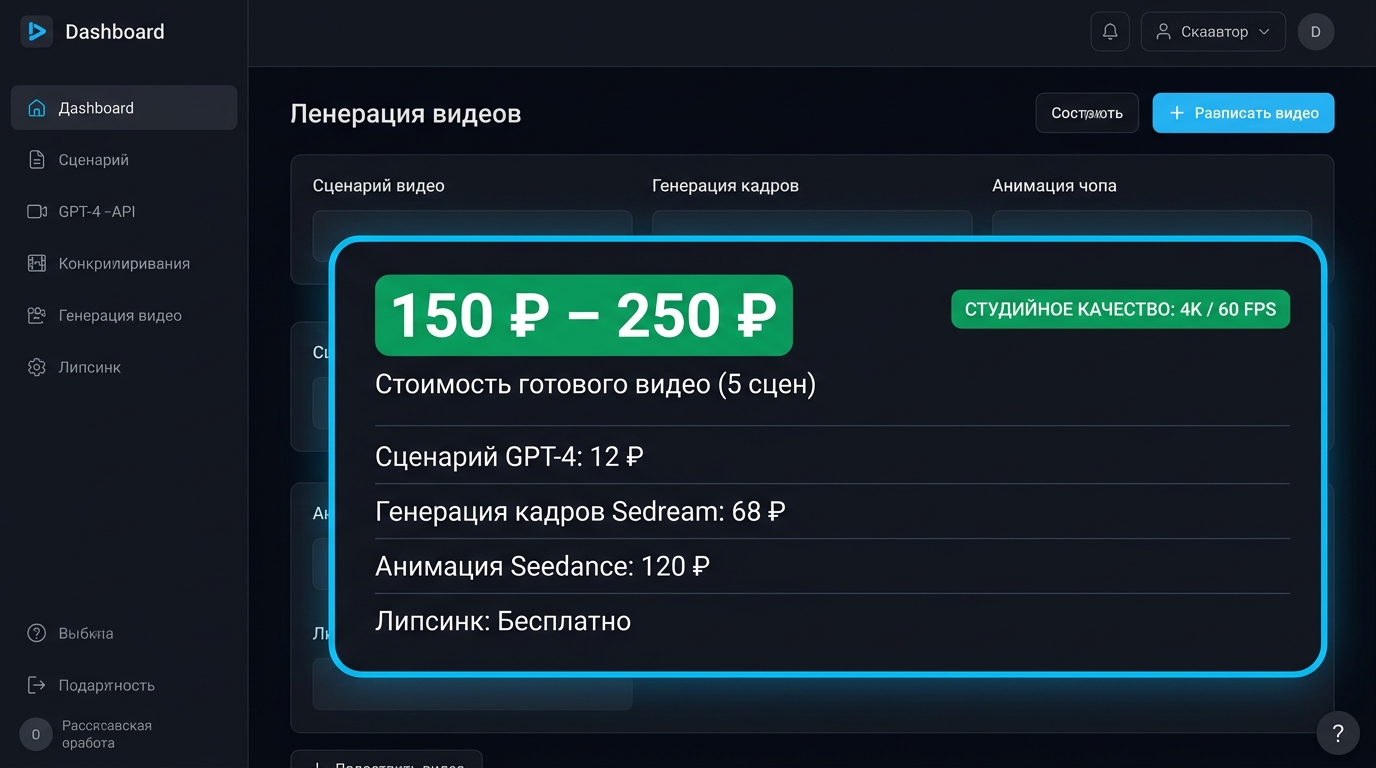Click the help question mark in bottom corner
1376x768 pixels.
coord(1338,734)
